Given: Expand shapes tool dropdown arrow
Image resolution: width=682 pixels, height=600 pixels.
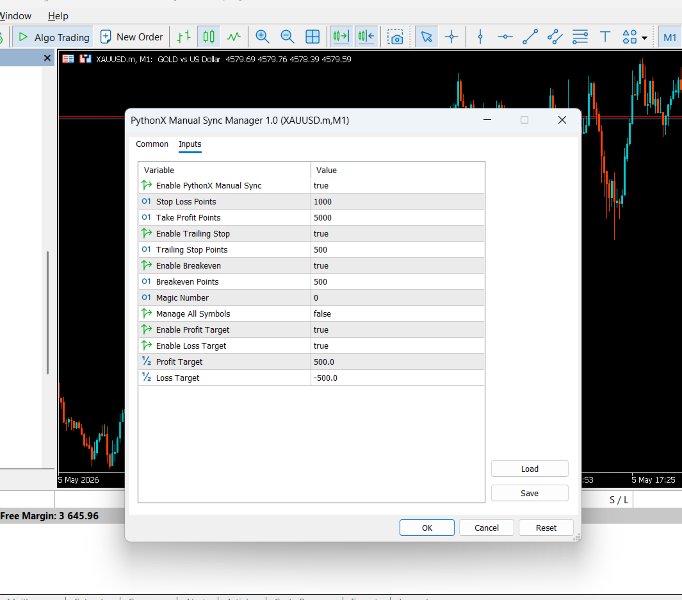Looking at the screenshot, I should click(x=645, y=38).
